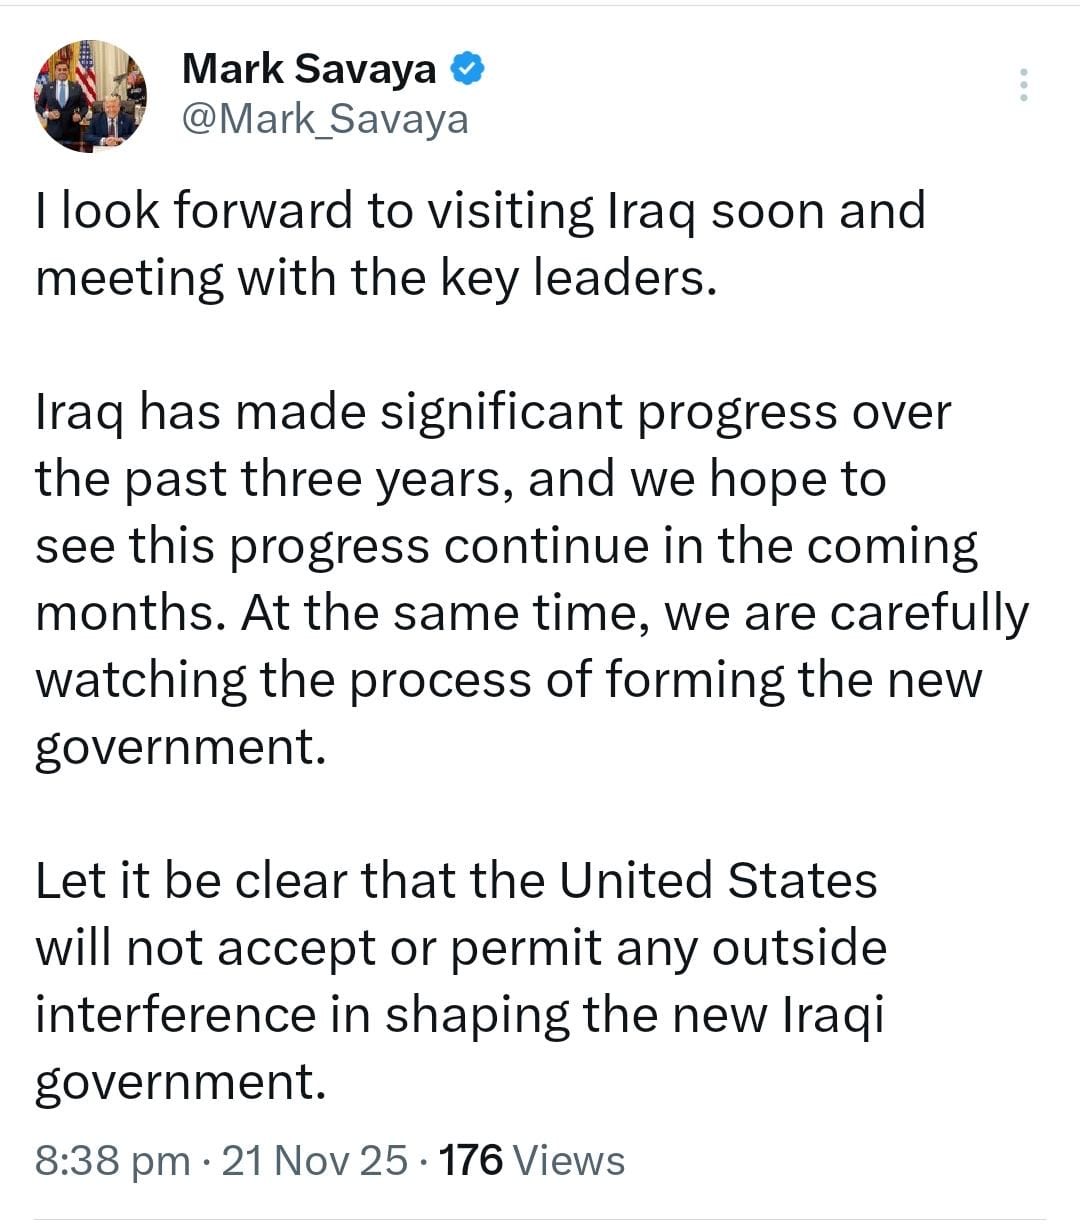Visit the @Mark_Savaya handle link
Screen dimensions: 1080x1226
325,119
